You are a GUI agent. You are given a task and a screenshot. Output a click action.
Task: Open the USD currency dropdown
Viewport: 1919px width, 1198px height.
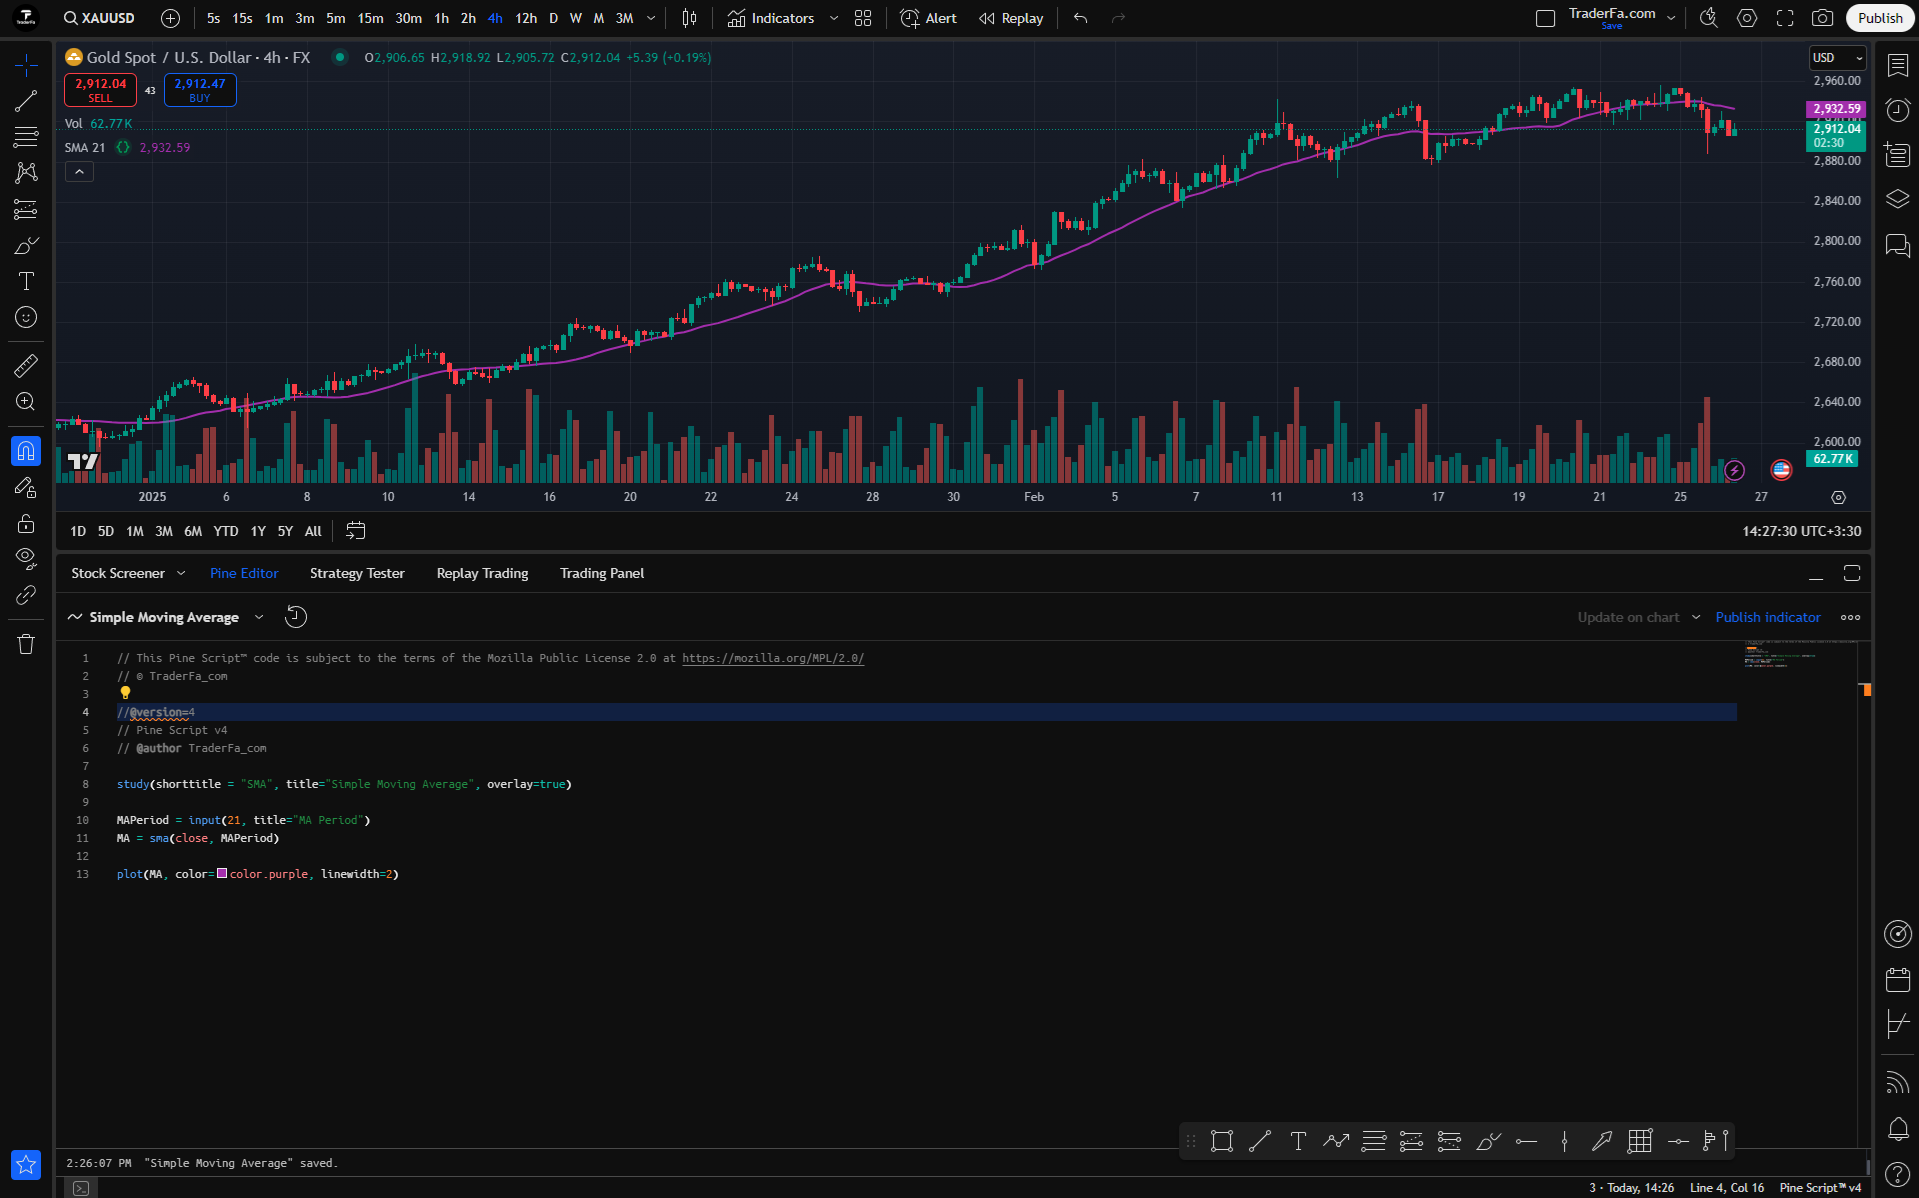click(x=1838, y=58)
